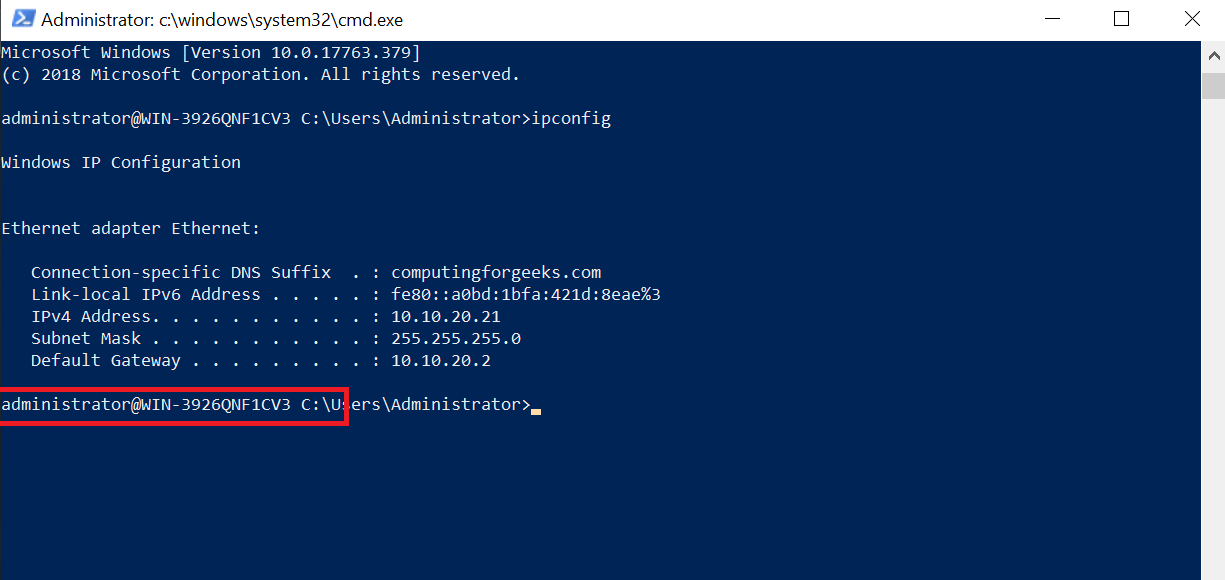Click the subnet mask value 255.255.255.0

point(455,339)
